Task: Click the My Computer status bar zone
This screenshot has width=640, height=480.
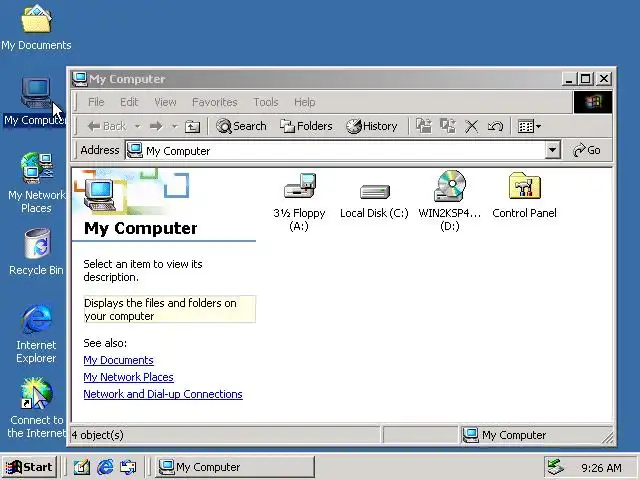Action: [x=537, y=435]
